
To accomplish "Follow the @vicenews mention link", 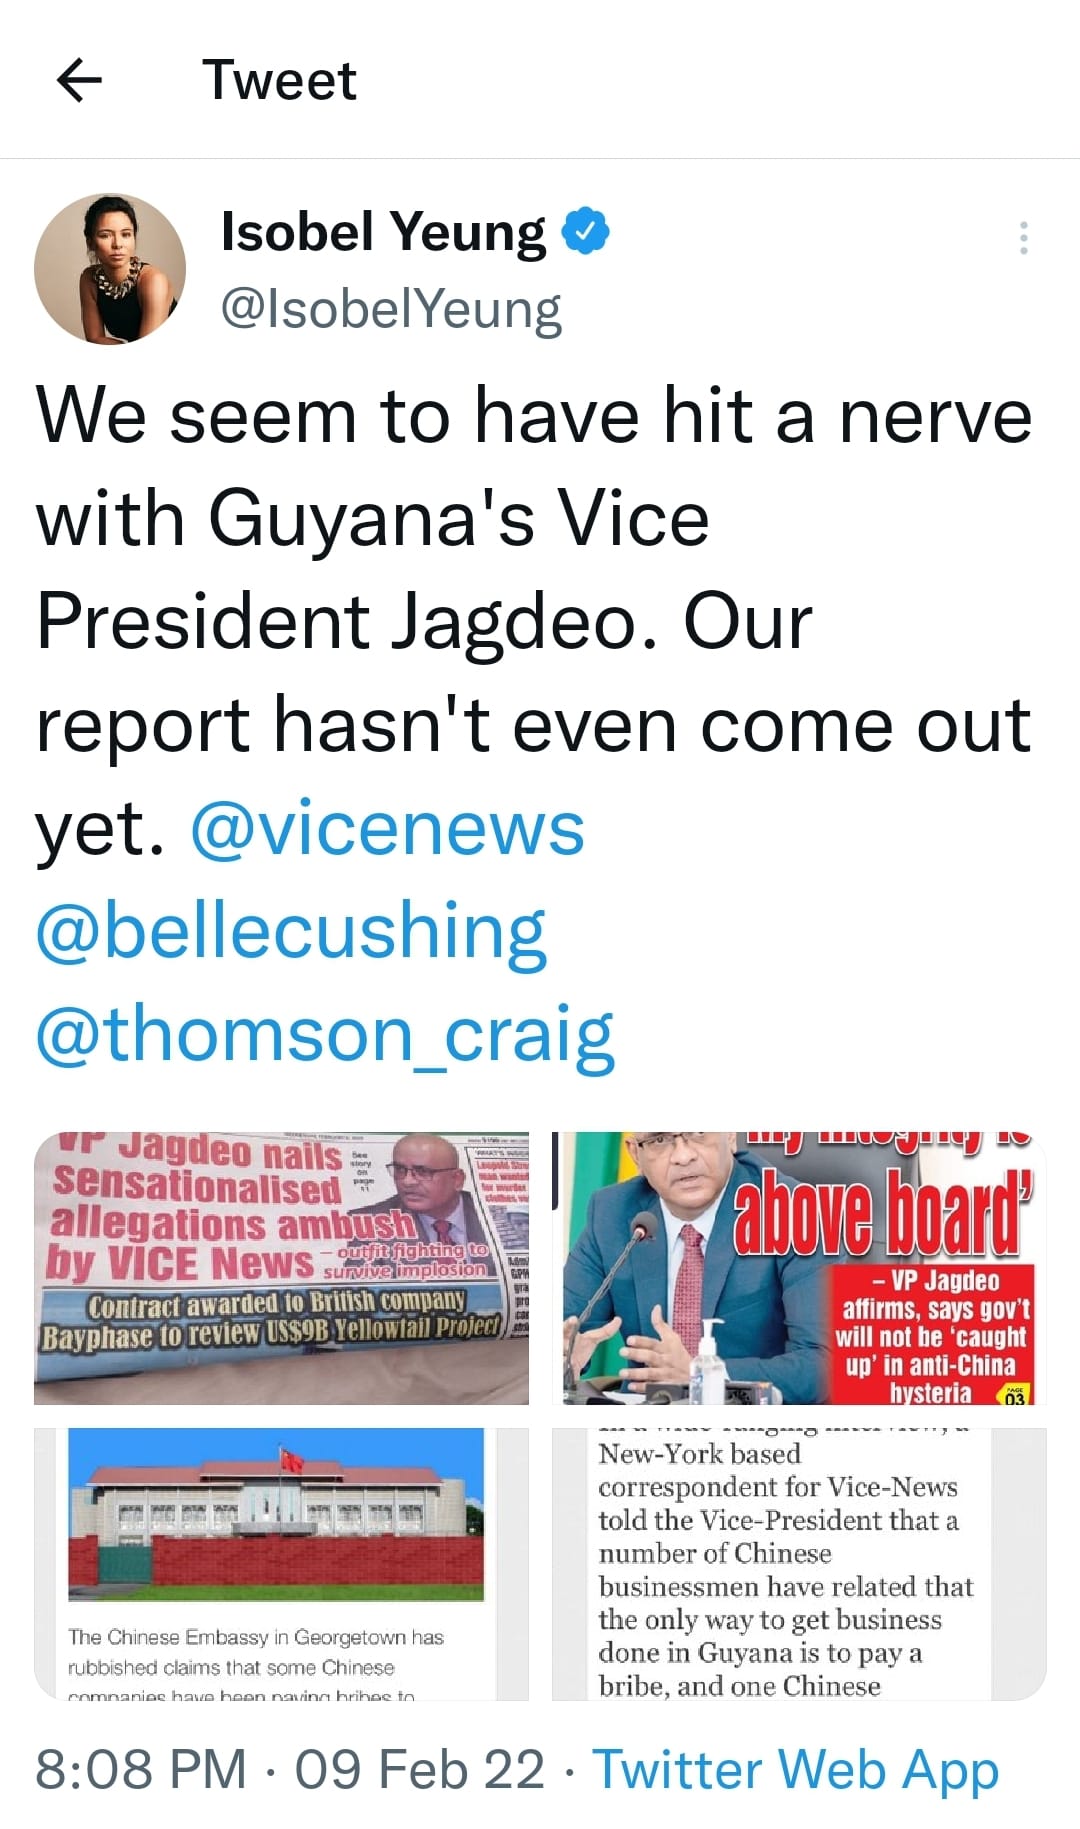I will point(387,829).
